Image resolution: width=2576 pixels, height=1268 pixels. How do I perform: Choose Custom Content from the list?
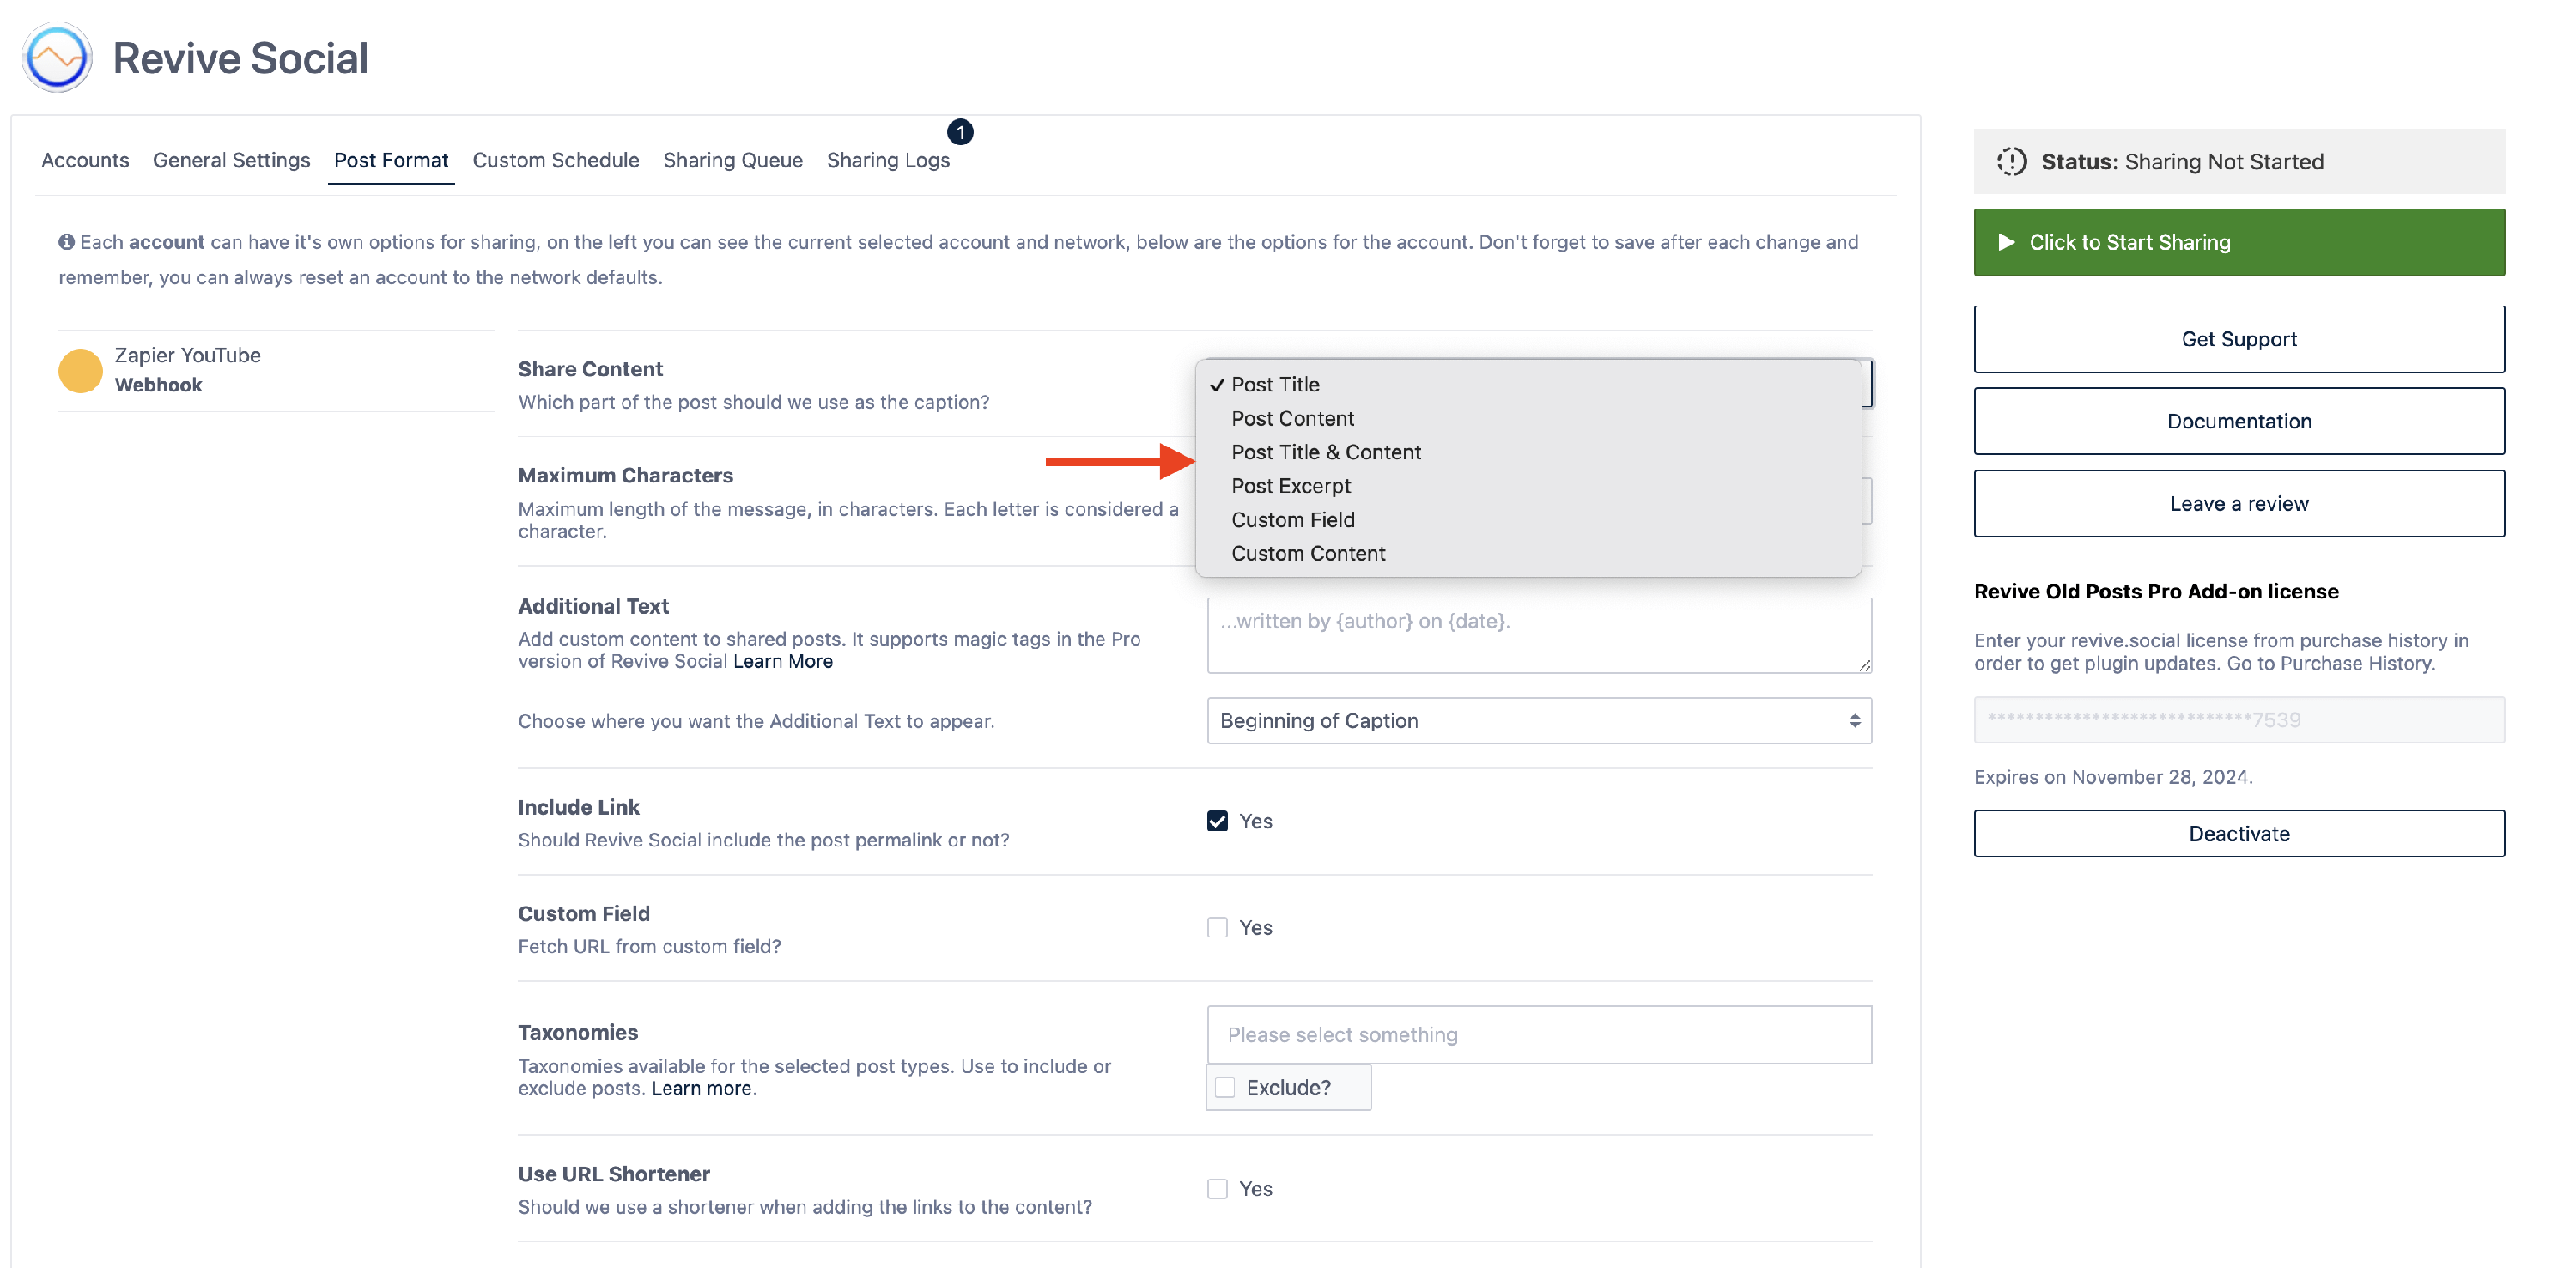tap(1307, 553)
